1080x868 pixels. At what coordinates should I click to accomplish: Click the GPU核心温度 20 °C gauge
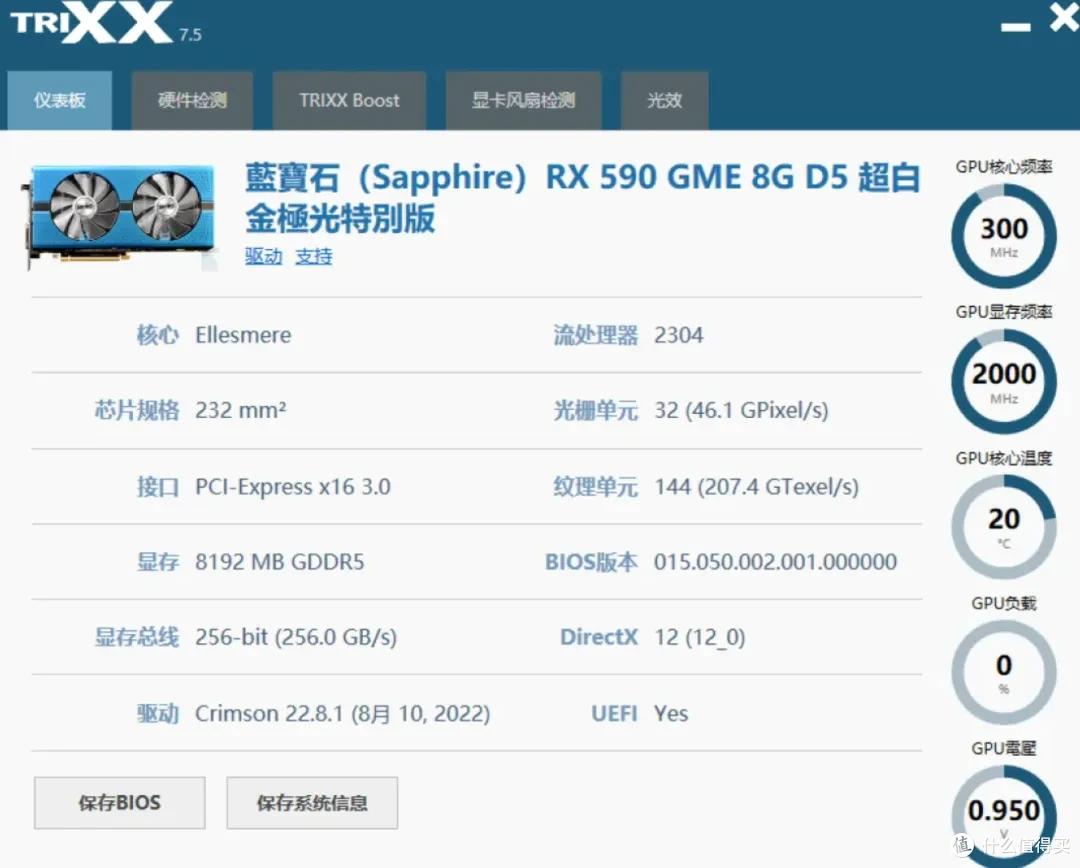pyautogui.click(x=1004, y=527)
